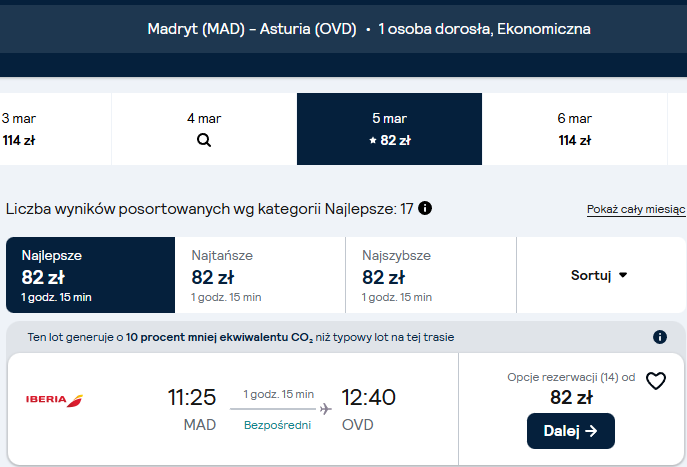Open Pokaż cały miesiąc link
The image size is (687, 467).
636,209
